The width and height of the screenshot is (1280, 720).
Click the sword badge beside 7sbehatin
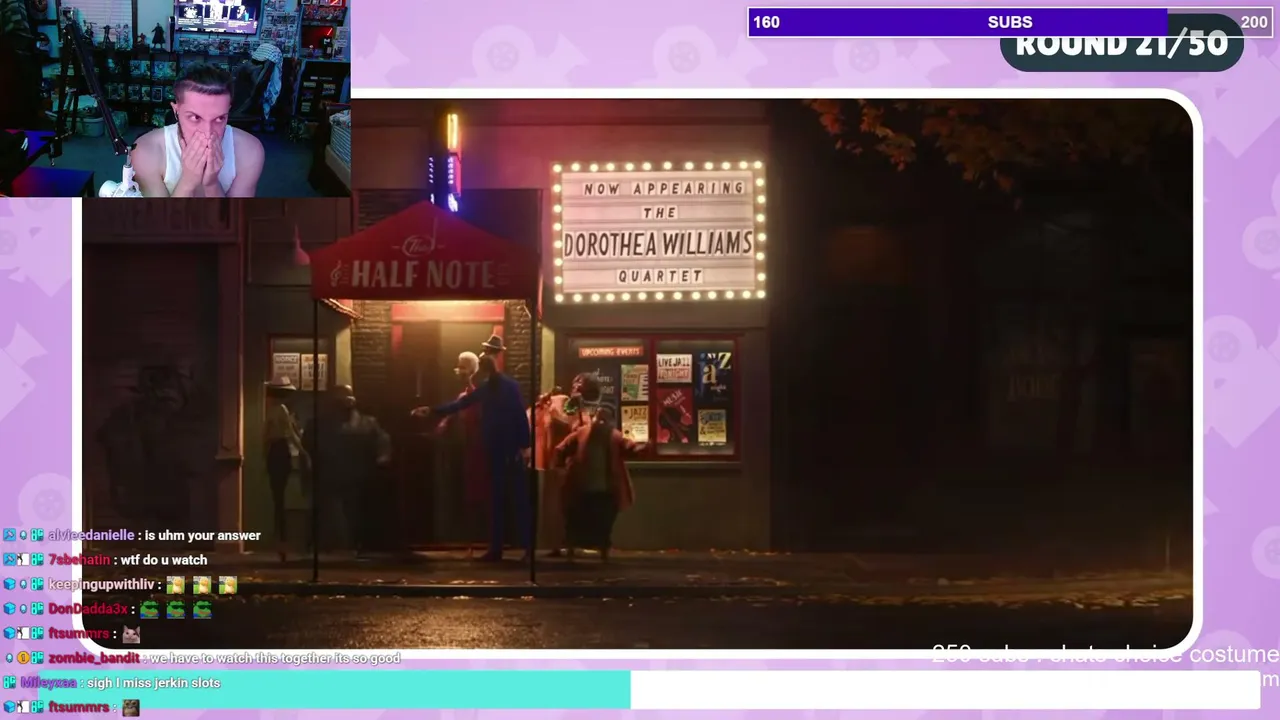click(x=9, y=560)
